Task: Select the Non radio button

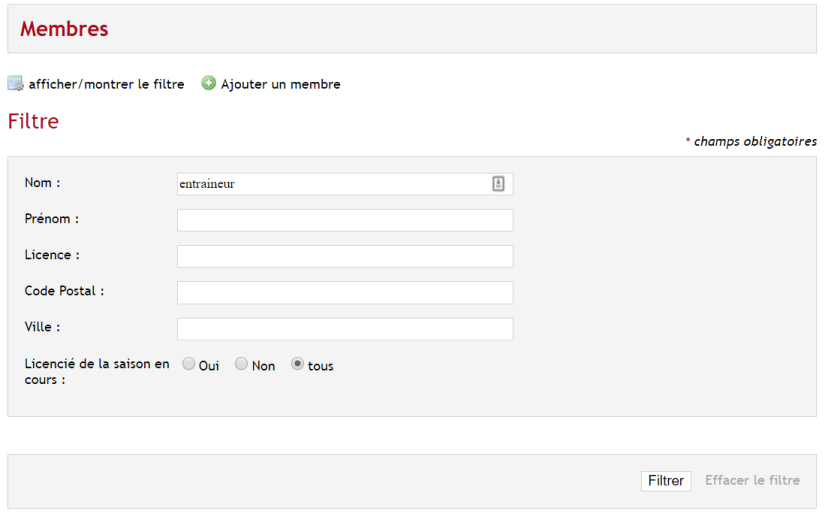Action: (241, 364)
